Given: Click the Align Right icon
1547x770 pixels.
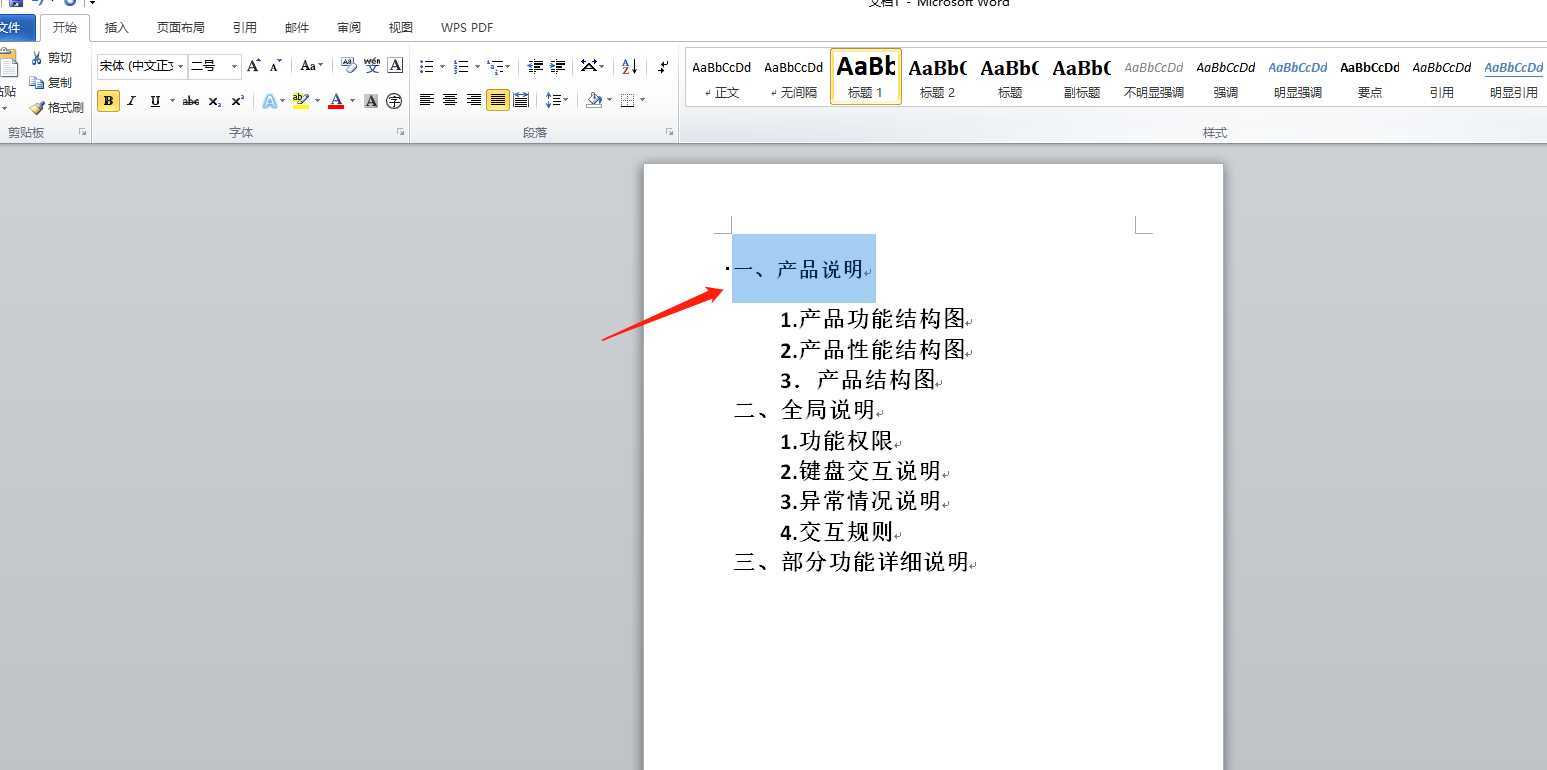Looking at the screenshot, I should point(474,100).
